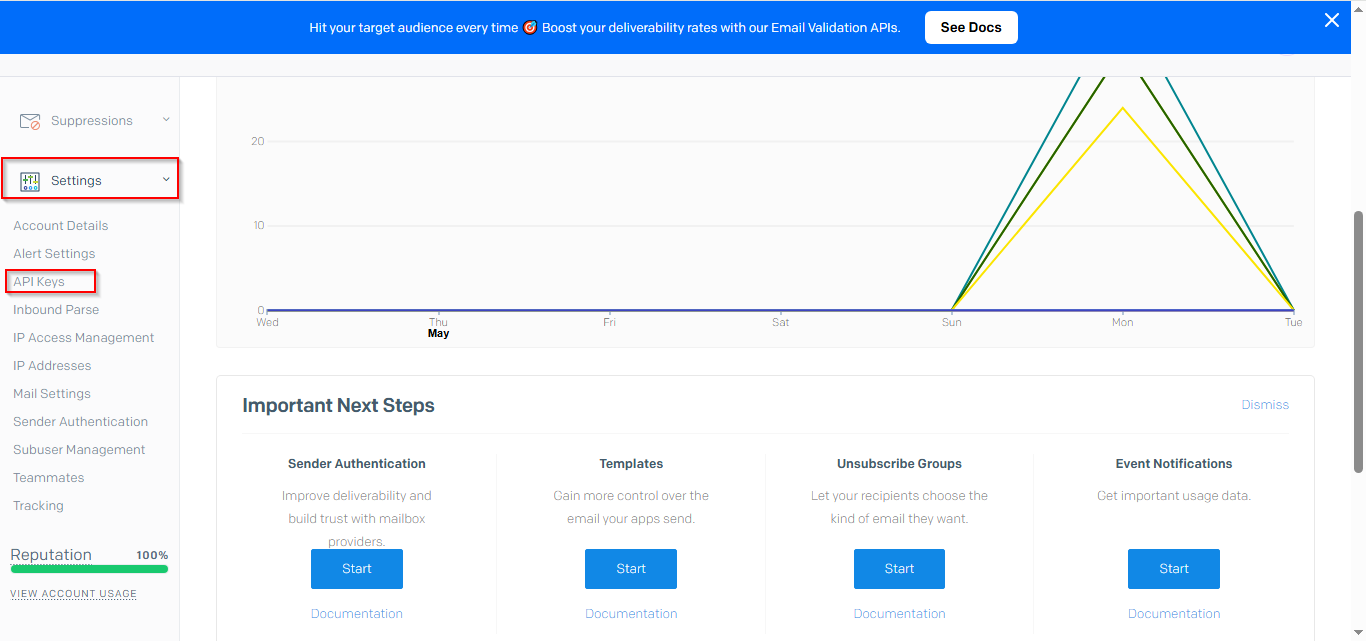
Task: Click the Sun label on chart axis
Action: pos(952,322)
